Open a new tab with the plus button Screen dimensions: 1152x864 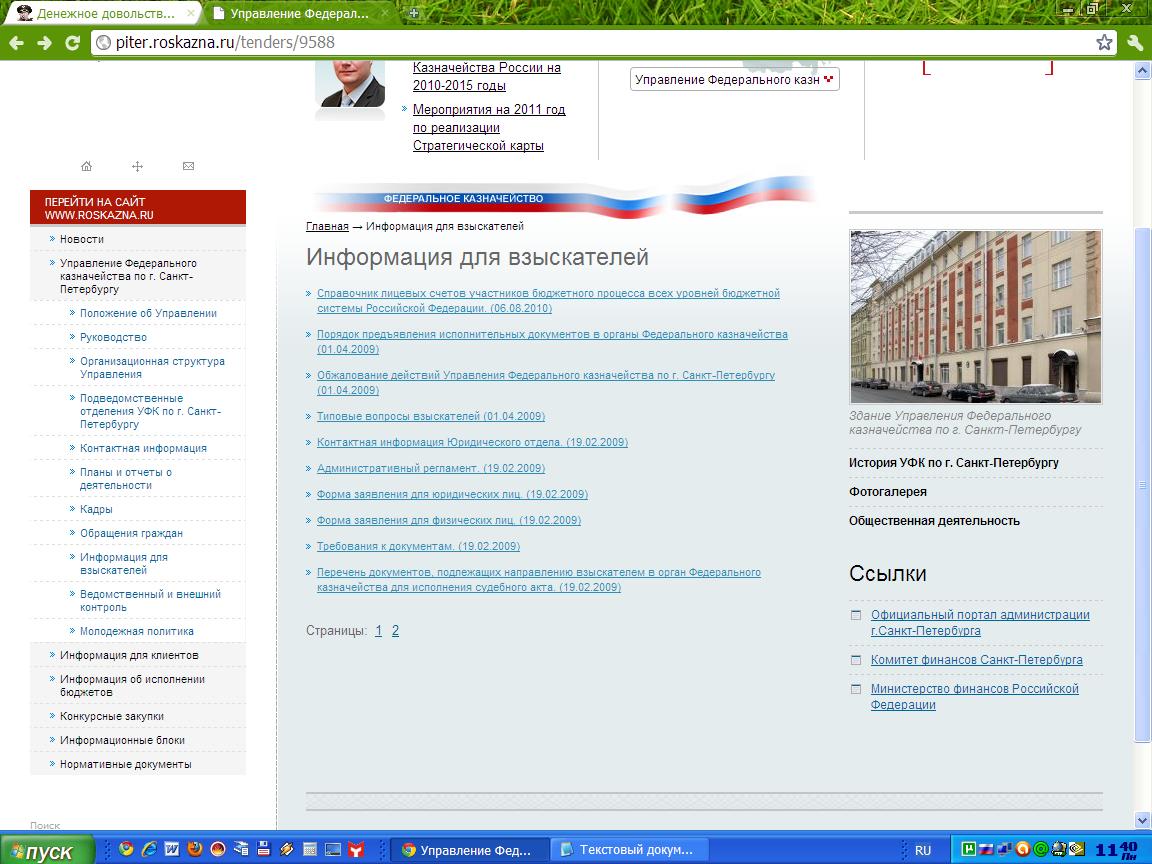click(x=414, y=13)
